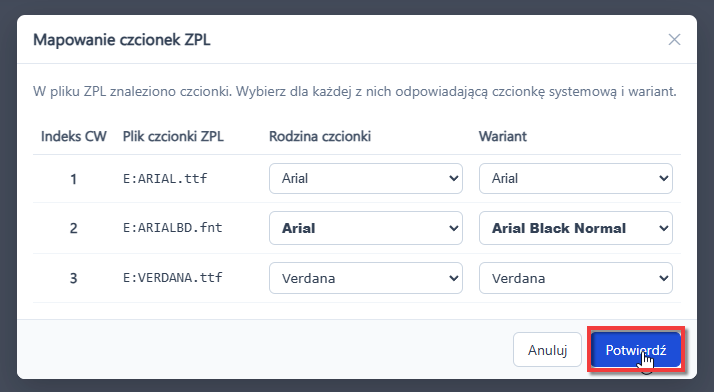This screenshot has height=392, width=714.
Task: Click the Anuluj button
Action: click(547, 350)
